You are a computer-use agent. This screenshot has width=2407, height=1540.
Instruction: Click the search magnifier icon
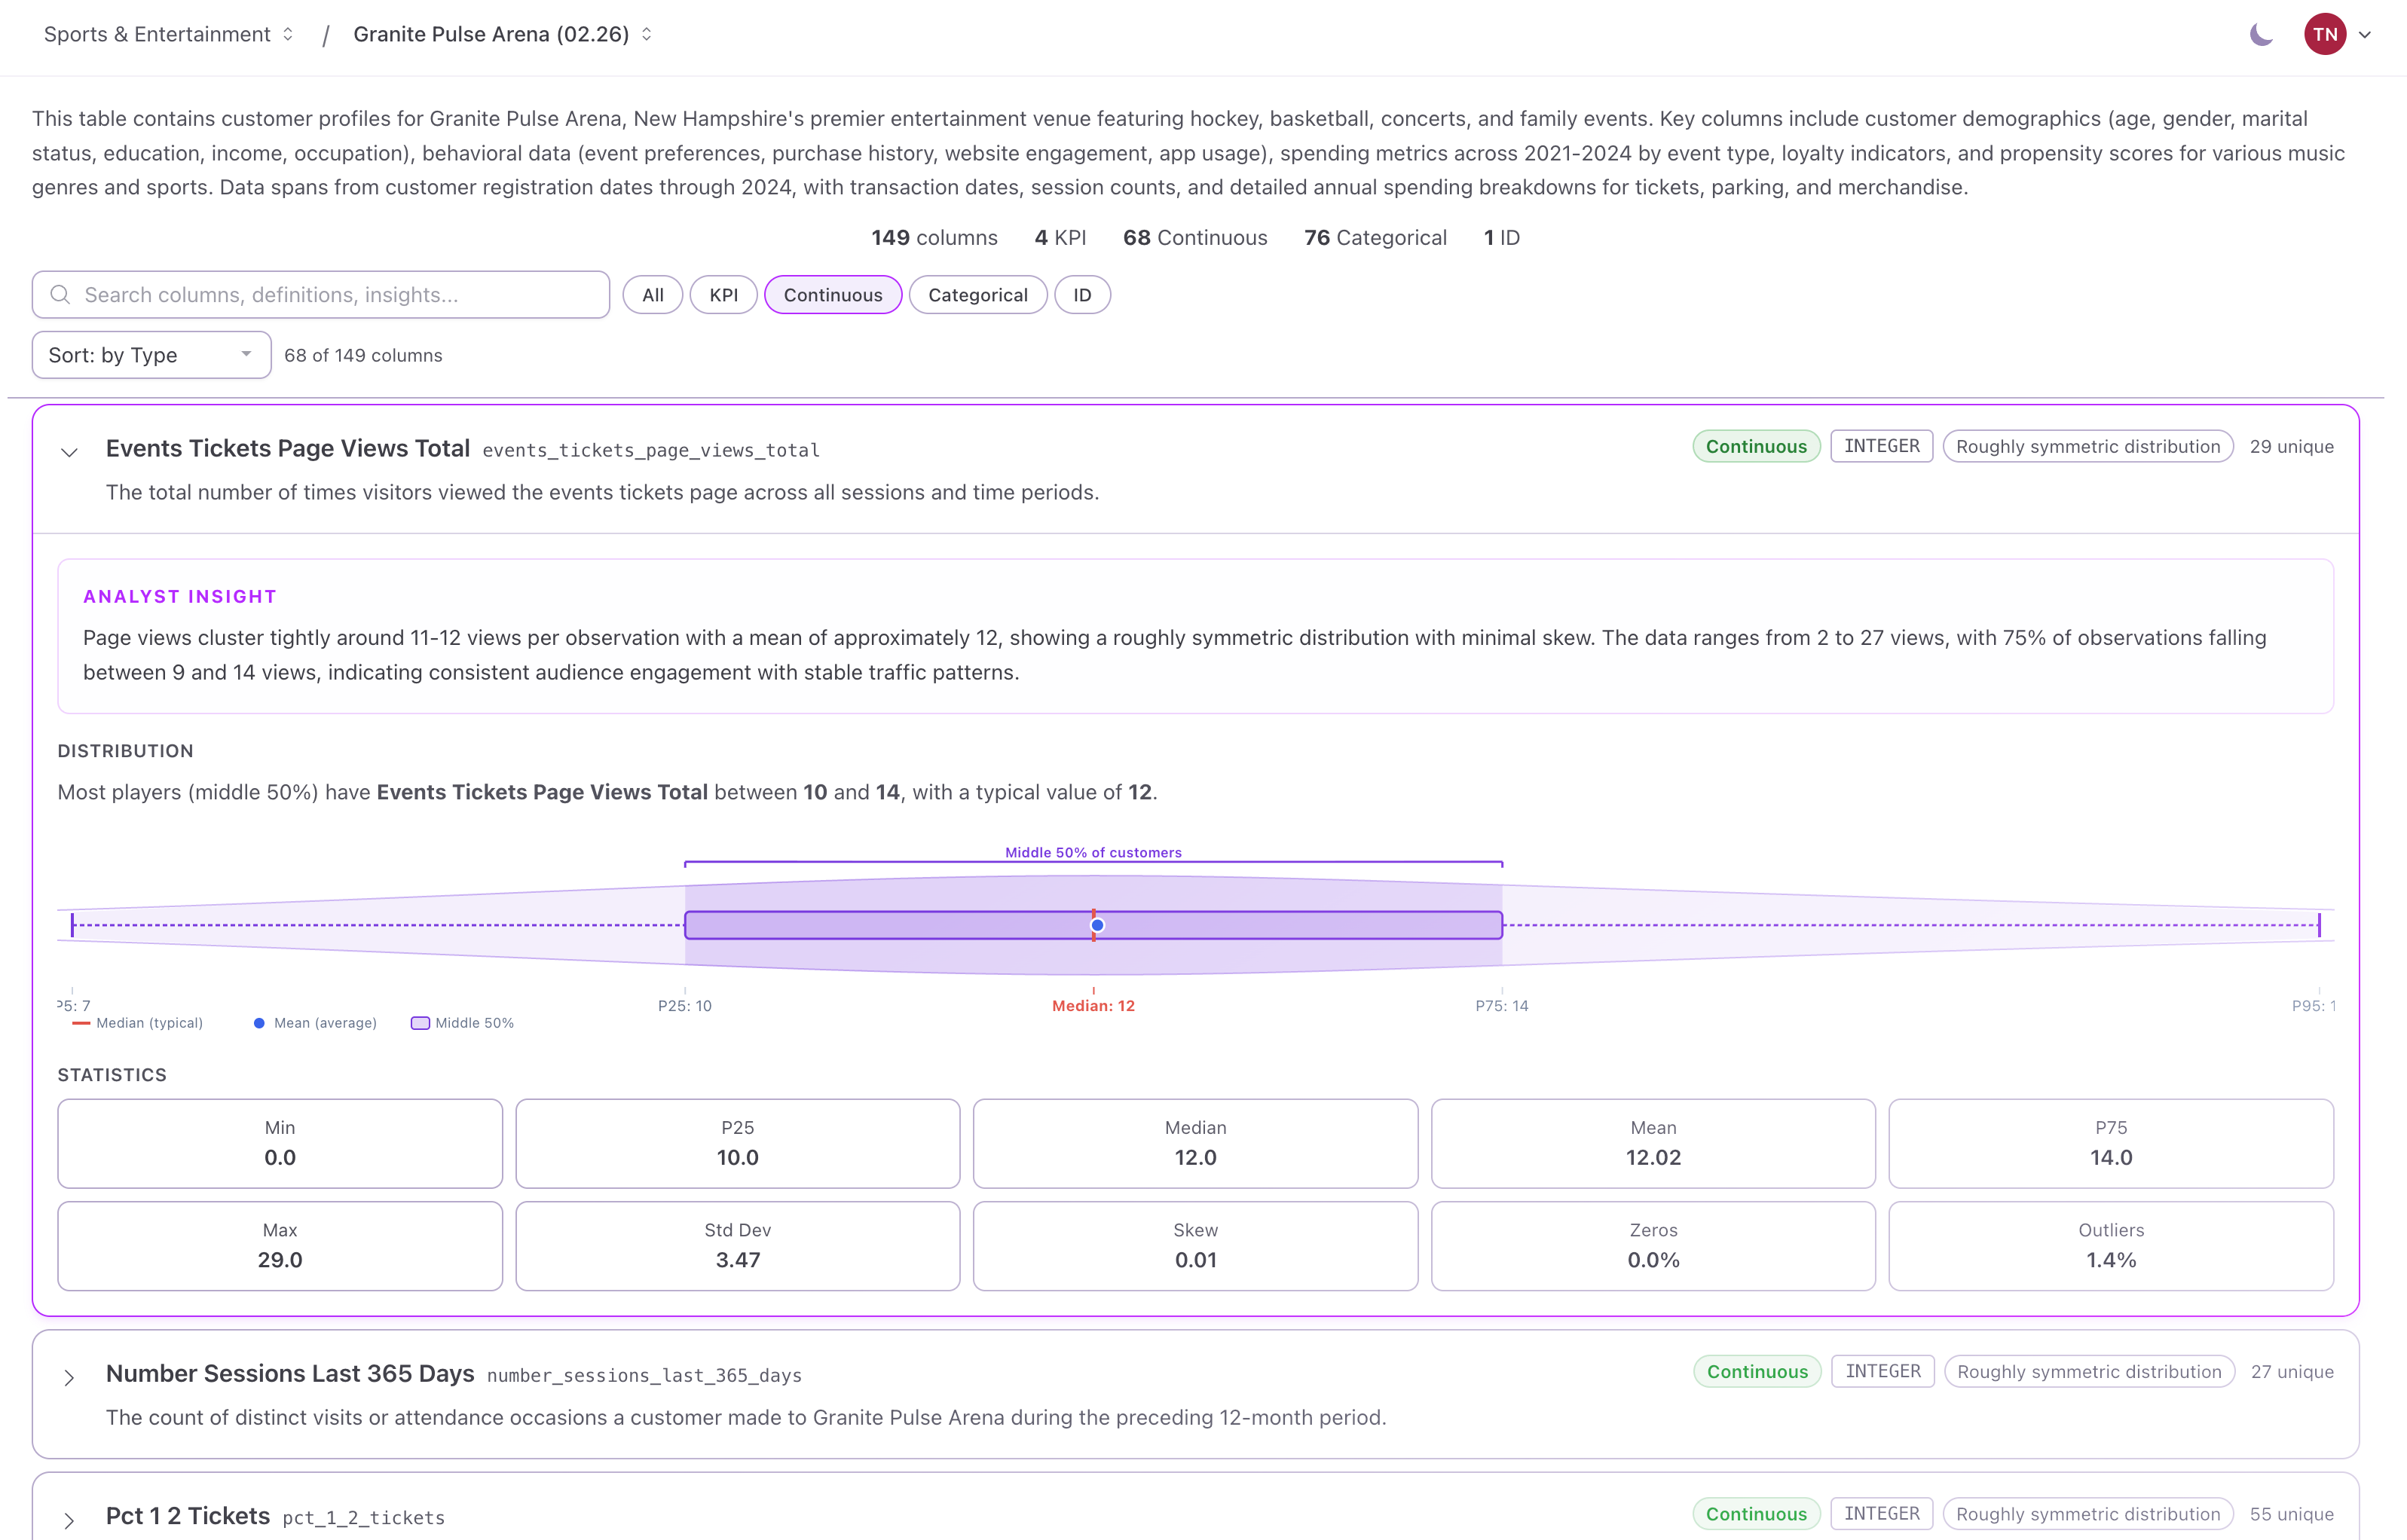point(60,295)
